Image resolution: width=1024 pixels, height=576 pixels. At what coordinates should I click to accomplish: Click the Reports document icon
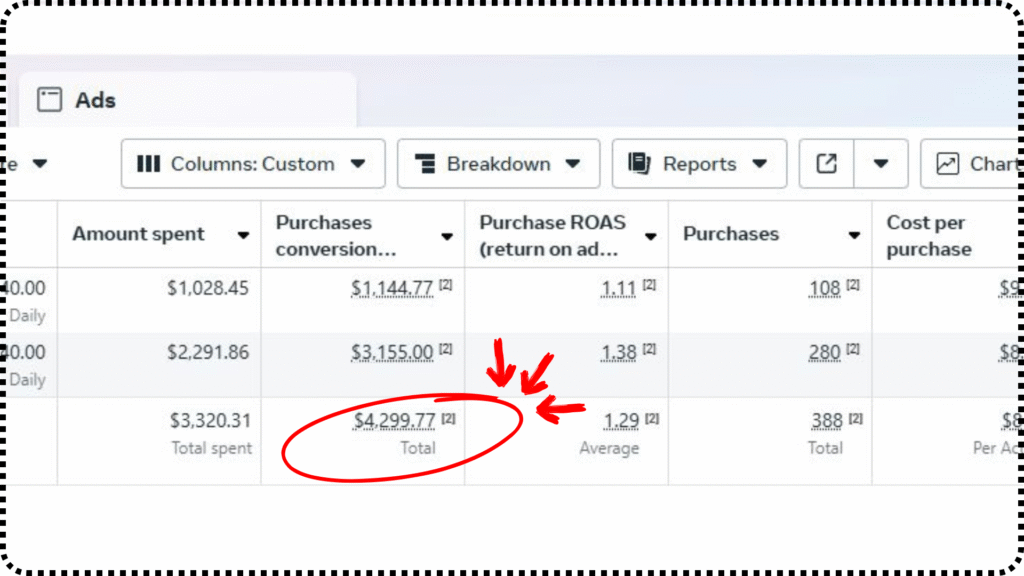pos(639,164)
